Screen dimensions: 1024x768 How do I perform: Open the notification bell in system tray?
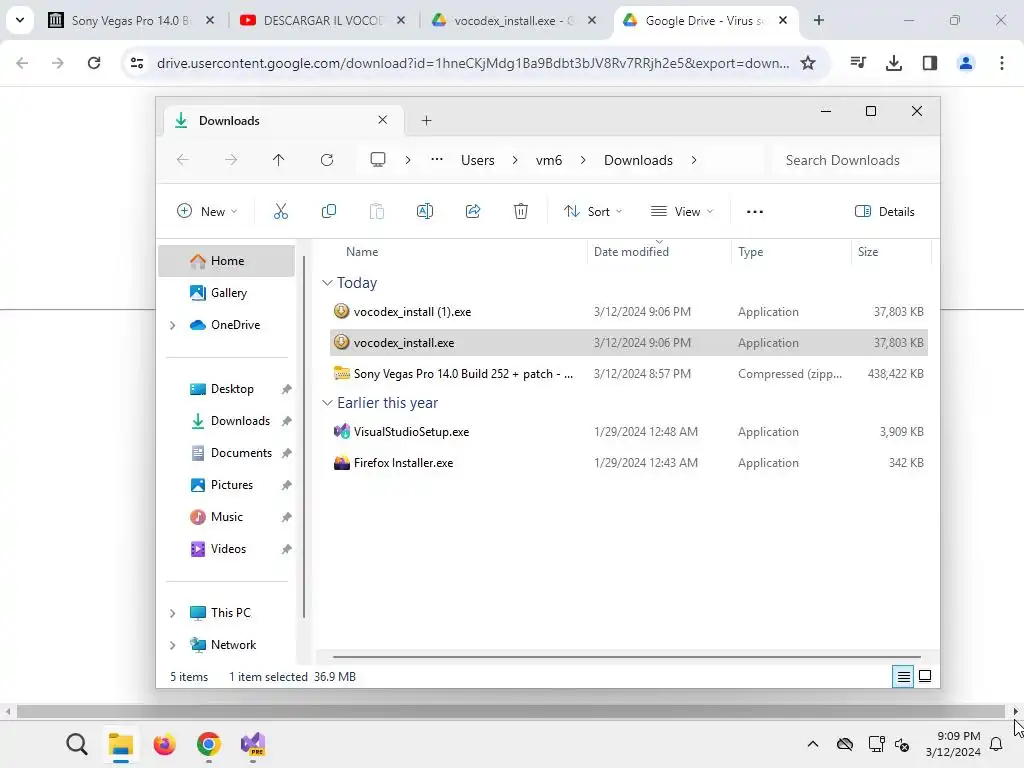[996, 744]
